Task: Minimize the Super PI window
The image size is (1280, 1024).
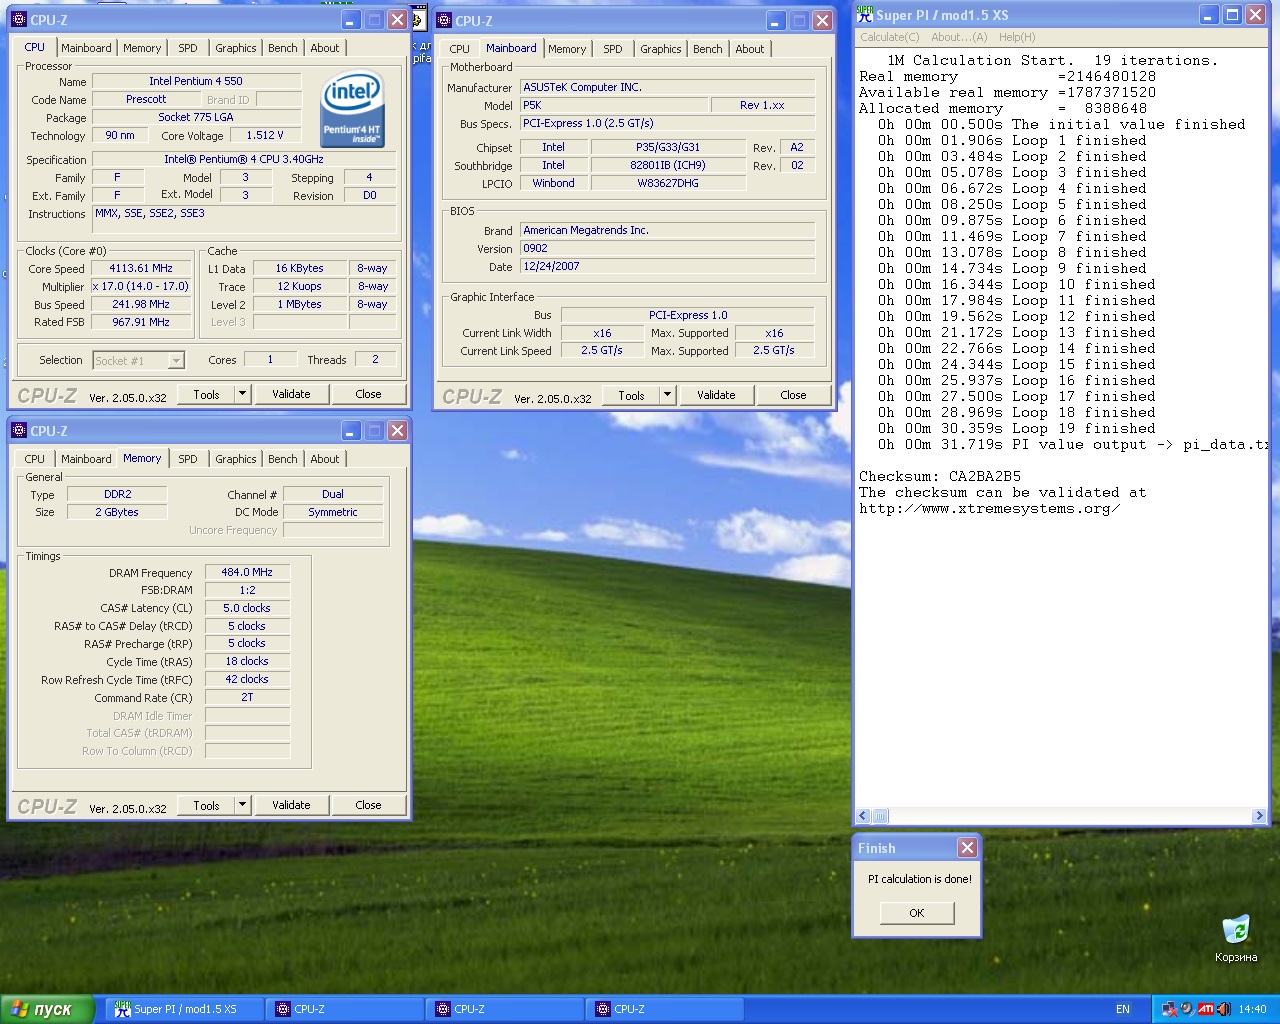Action: click(1209, 15)
